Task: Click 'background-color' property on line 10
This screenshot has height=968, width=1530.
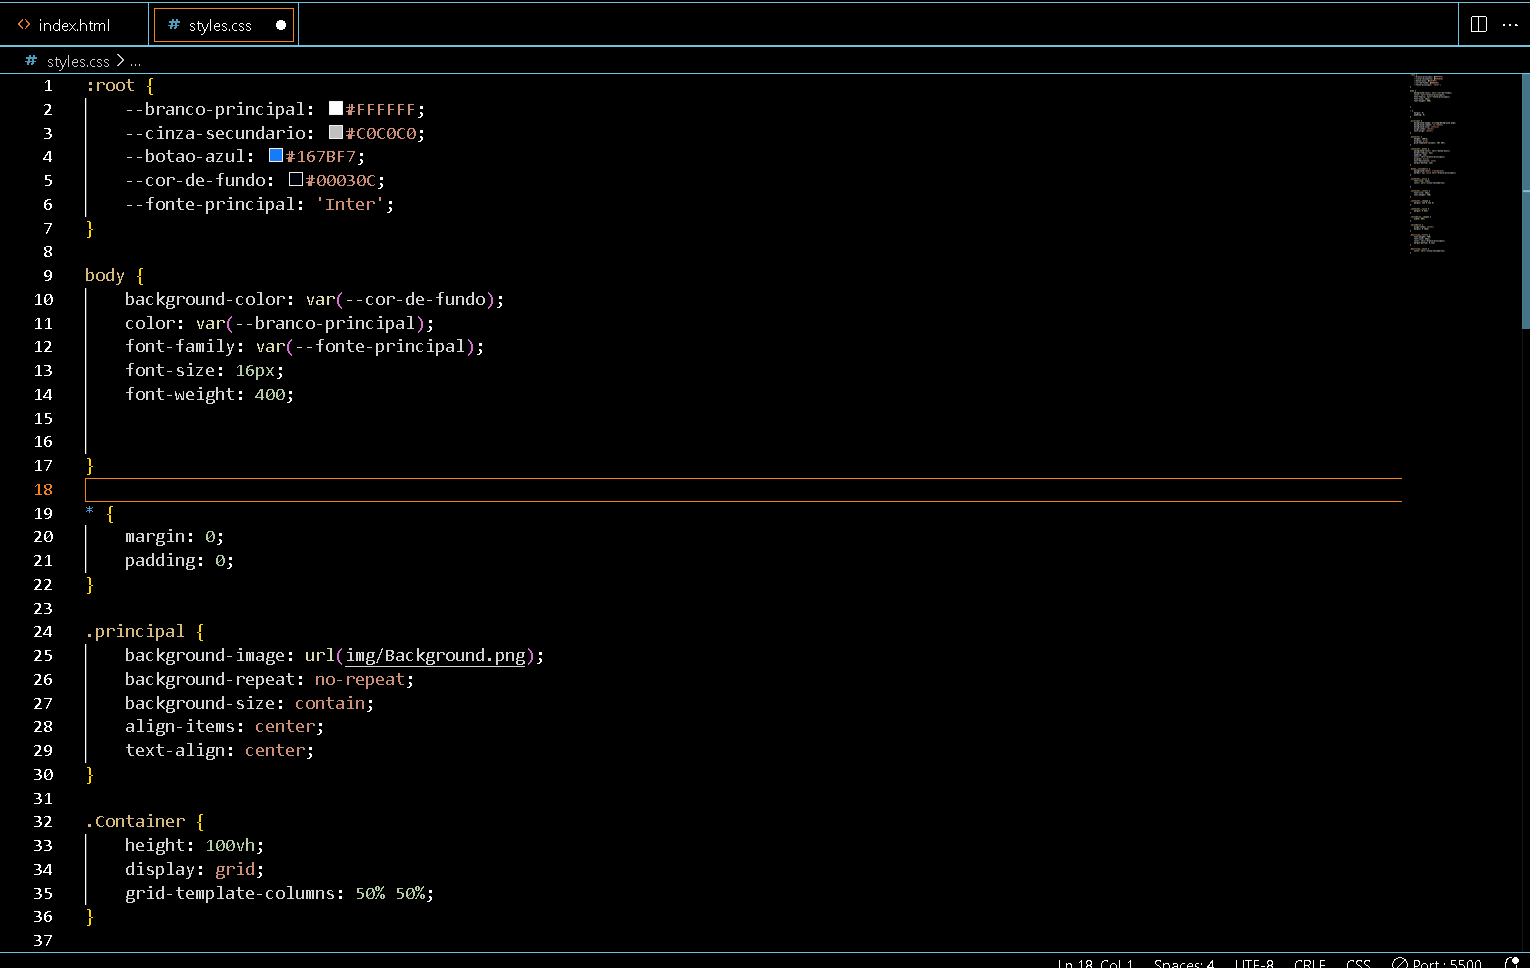Action: 205,299
